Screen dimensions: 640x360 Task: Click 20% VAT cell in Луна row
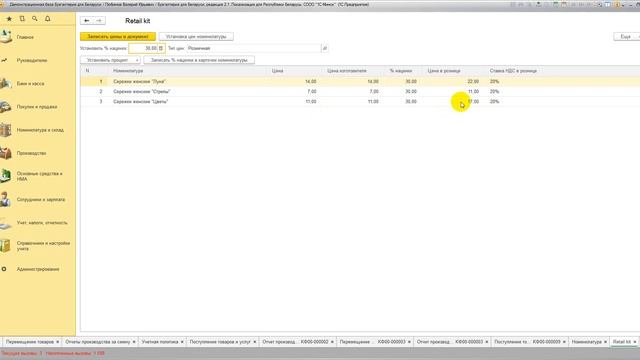[x=494, y=82]
